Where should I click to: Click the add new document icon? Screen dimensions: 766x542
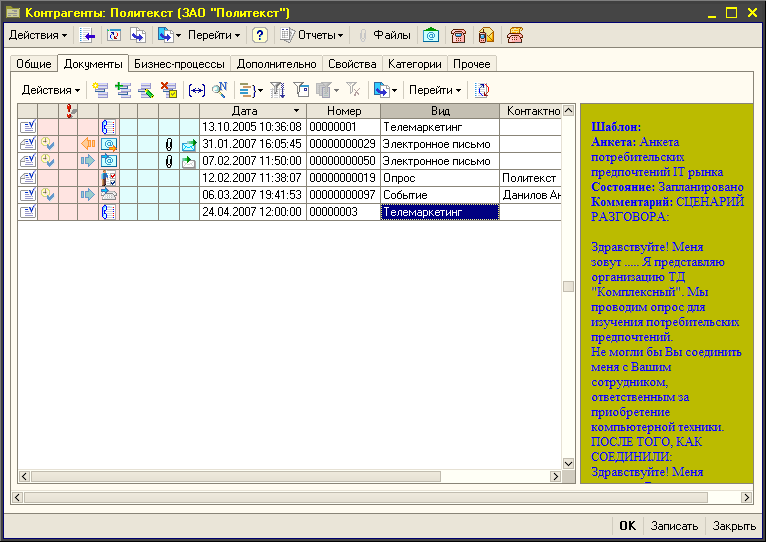(100, 89)
